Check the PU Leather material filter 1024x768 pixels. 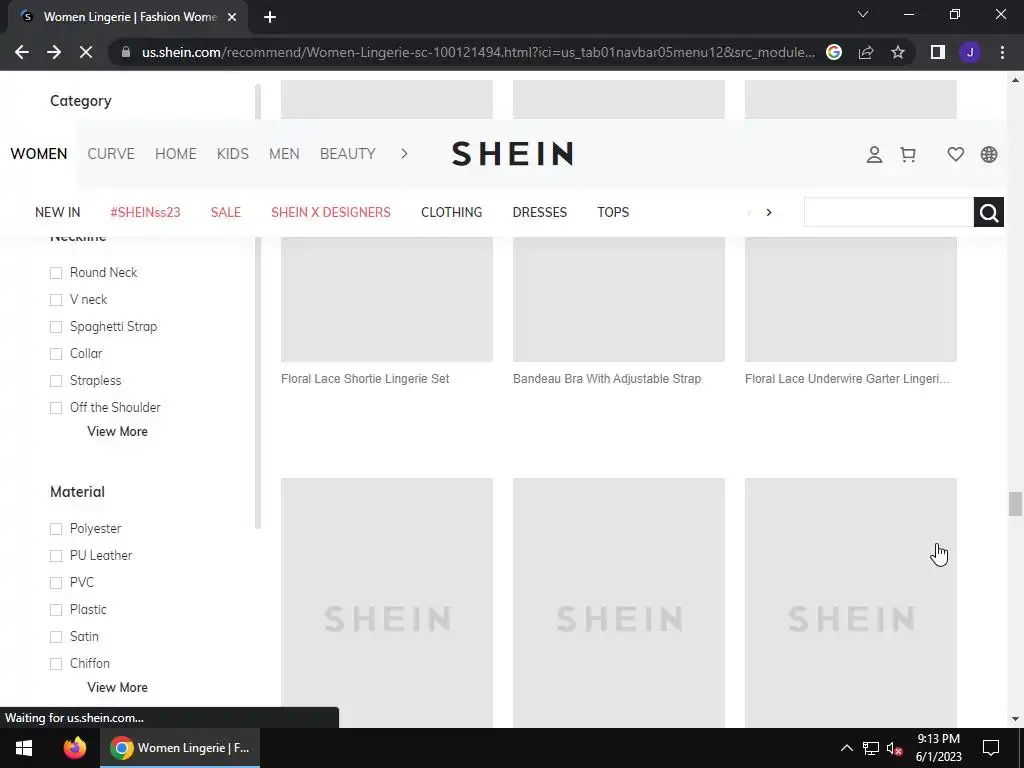[x=56, y=556]
